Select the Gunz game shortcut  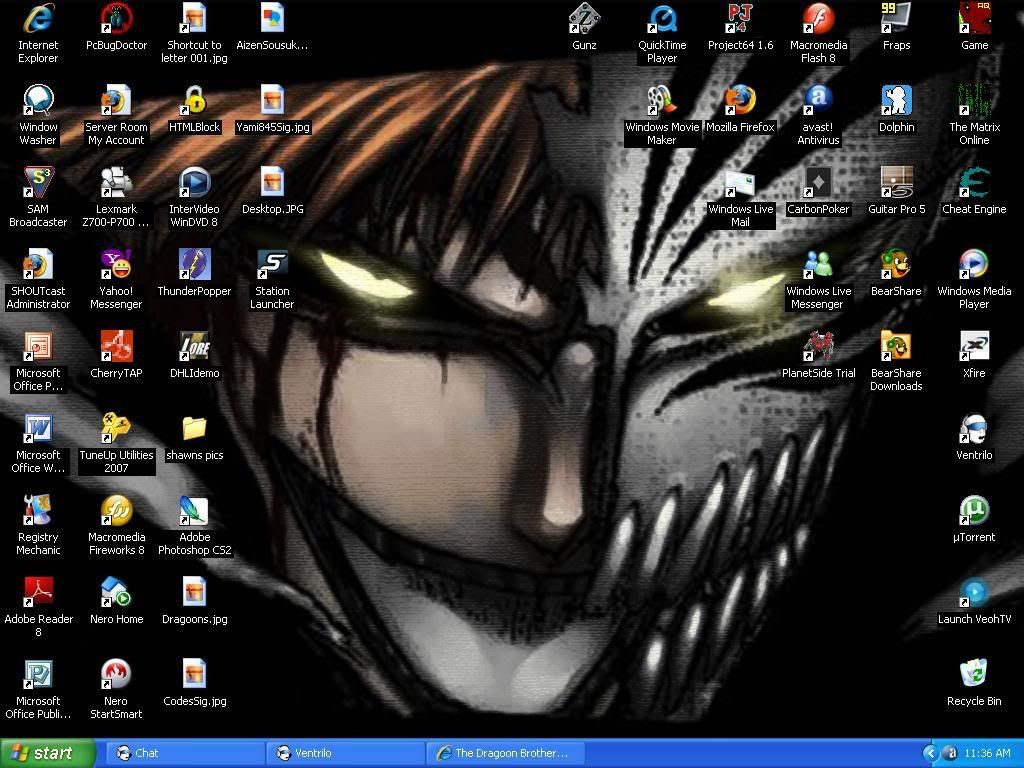(584, 18)
